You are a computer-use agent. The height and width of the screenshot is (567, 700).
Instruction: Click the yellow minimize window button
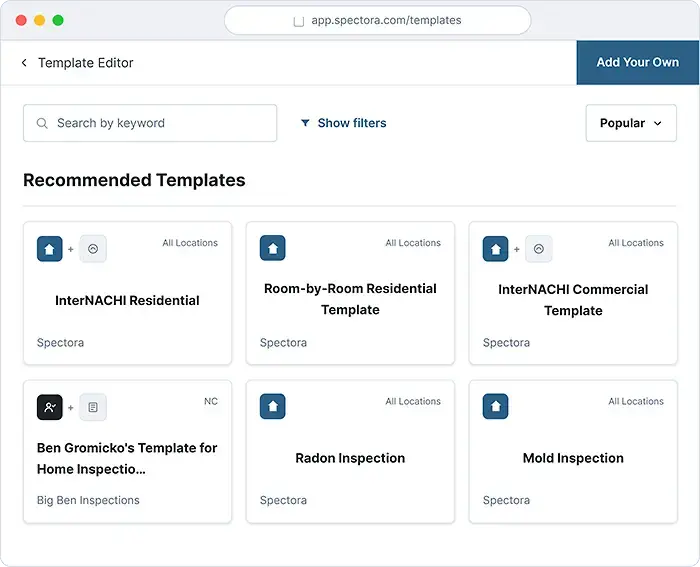[39, 21]
